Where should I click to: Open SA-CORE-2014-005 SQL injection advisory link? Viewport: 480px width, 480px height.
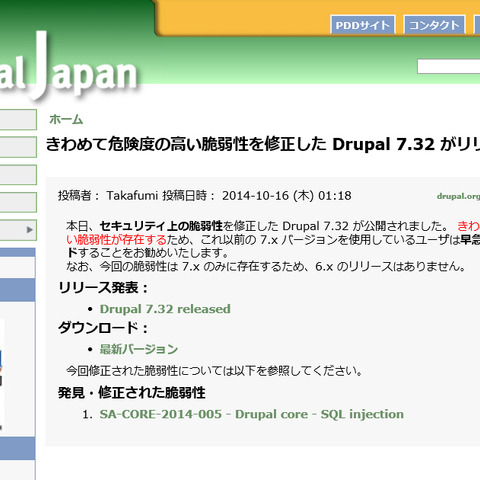point(252,414)
